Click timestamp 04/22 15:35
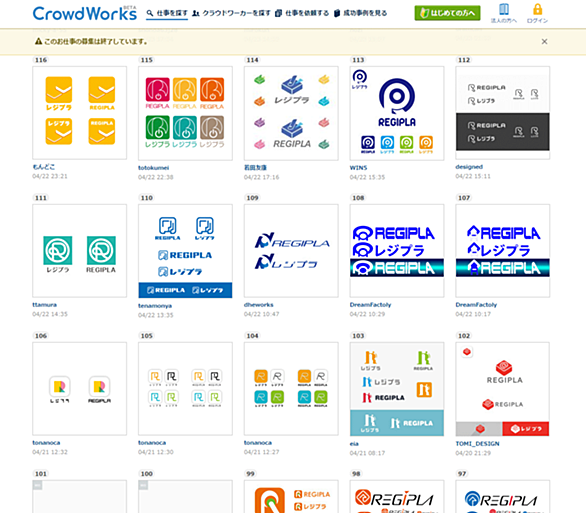The width and height of the screenshot is (586, 513). (x=367, y=177)
